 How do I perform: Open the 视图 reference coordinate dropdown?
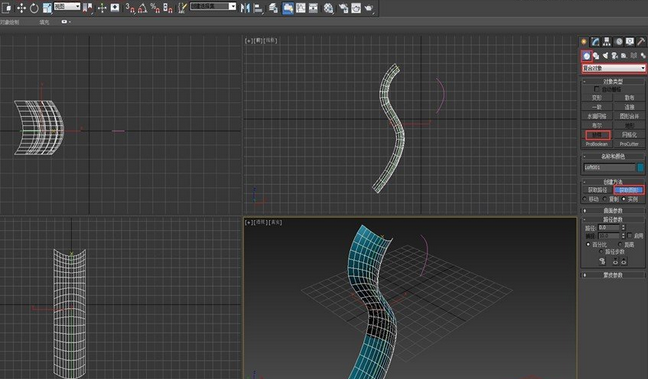[x=67, y=6]
